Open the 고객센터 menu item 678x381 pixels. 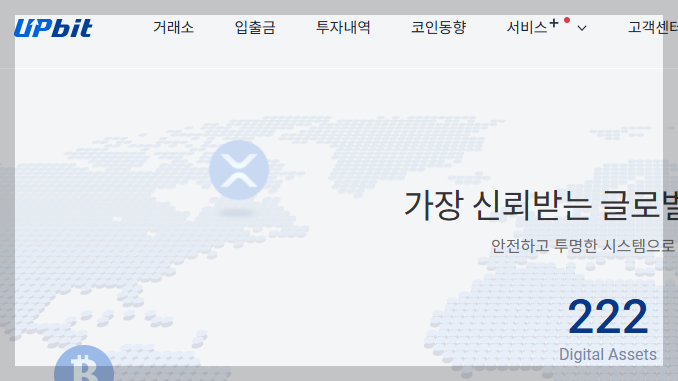(653, 28)
